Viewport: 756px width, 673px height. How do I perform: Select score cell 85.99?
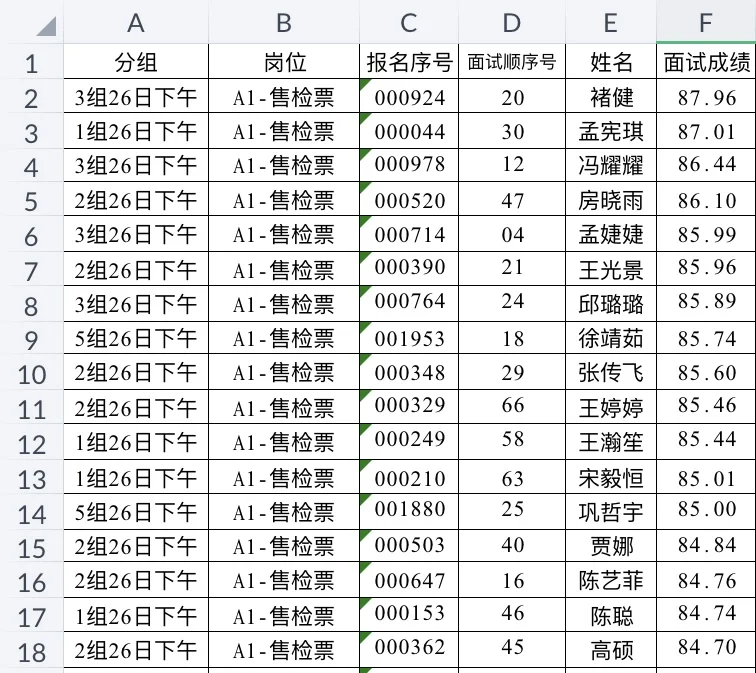point(706,233)
